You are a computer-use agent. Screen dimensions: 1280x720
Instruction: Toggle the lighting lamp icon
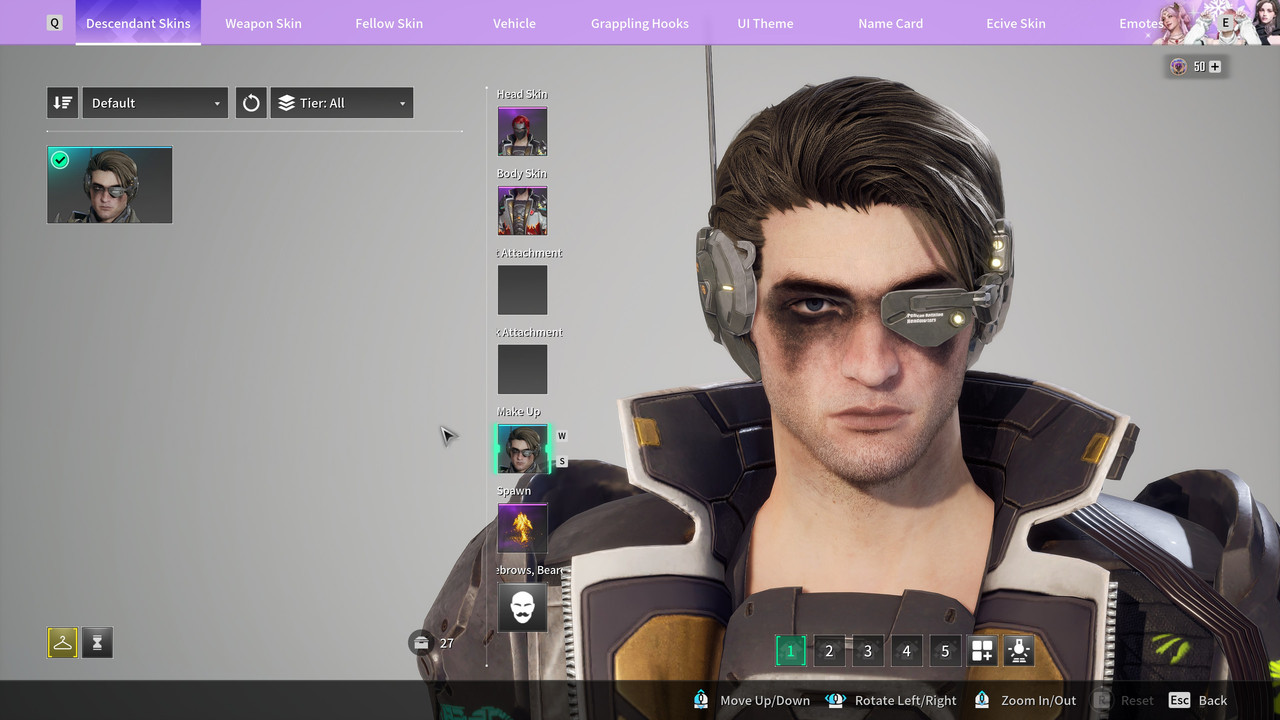coord(1019,651)
